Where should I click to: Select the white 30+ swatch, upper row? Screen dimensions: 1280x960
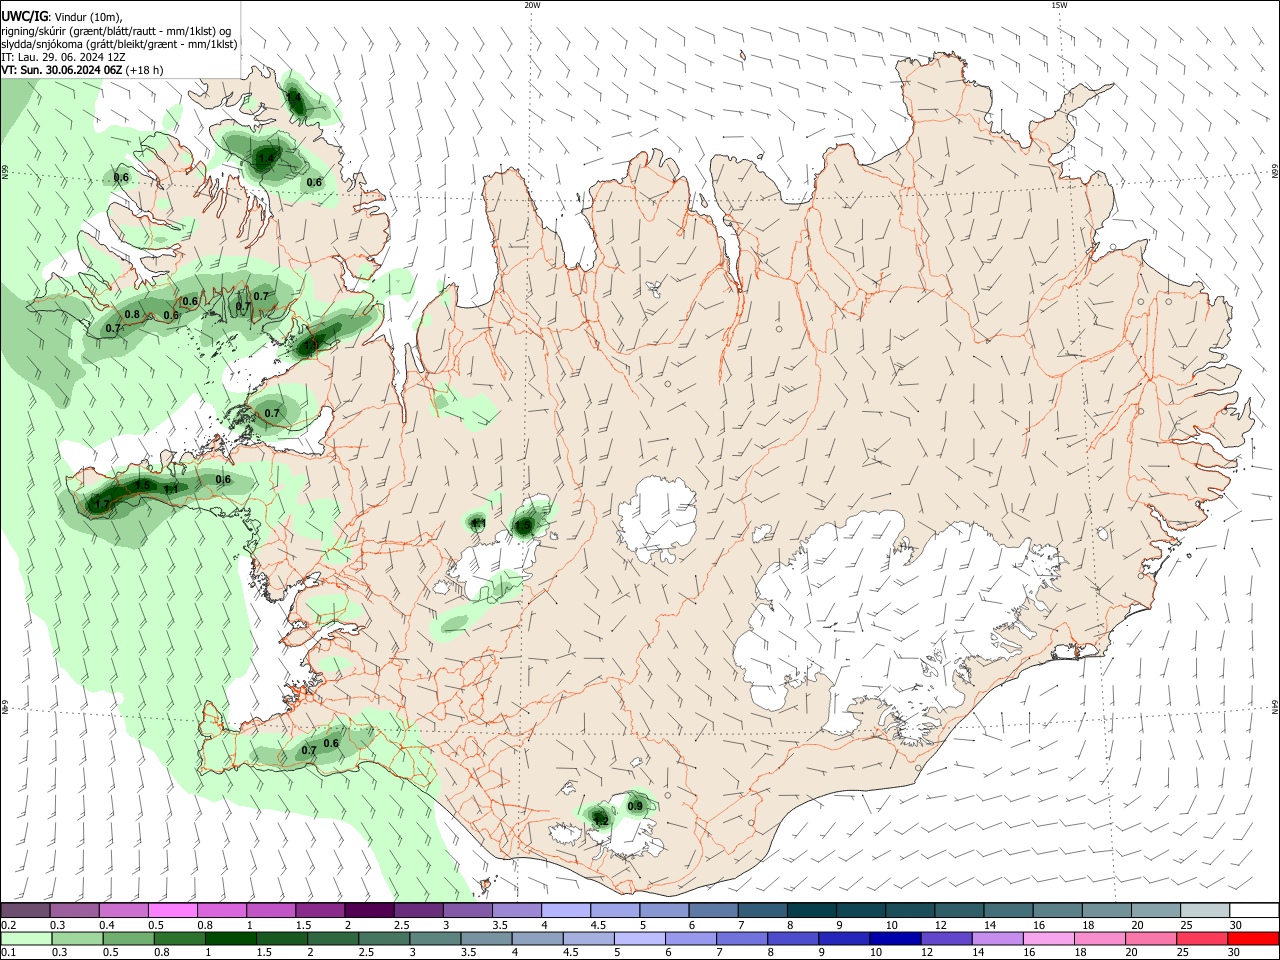point(1255,911)
